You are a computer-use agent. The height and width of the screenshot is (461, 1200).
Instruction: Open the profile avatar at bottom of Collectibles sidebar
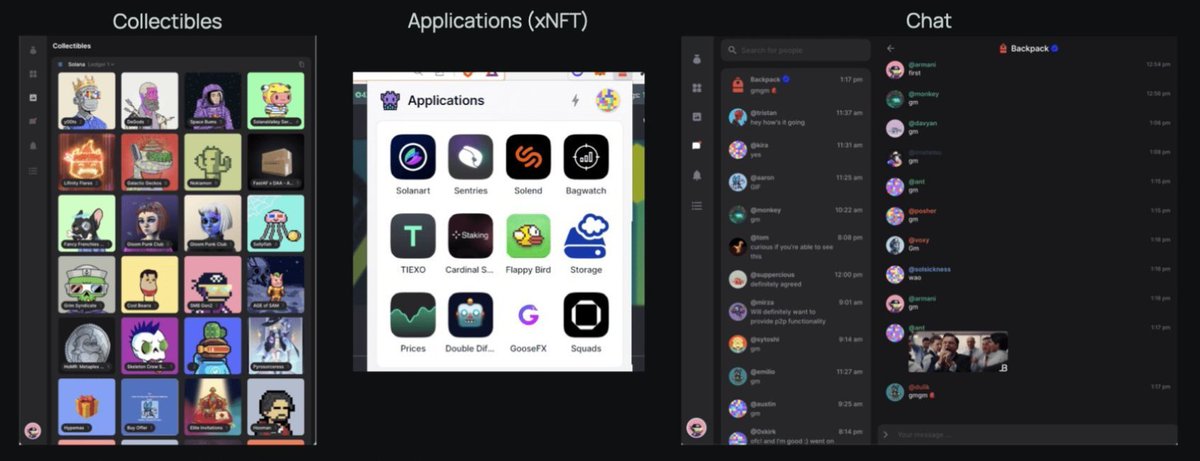point(33,430)
